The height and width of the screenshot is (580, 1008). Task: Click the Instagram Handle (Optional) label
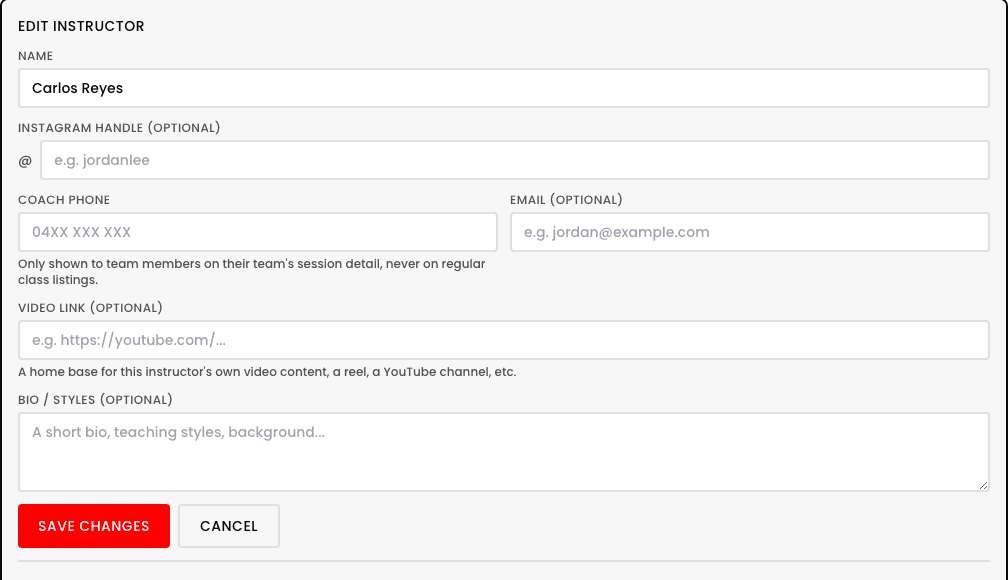point(119,128)
